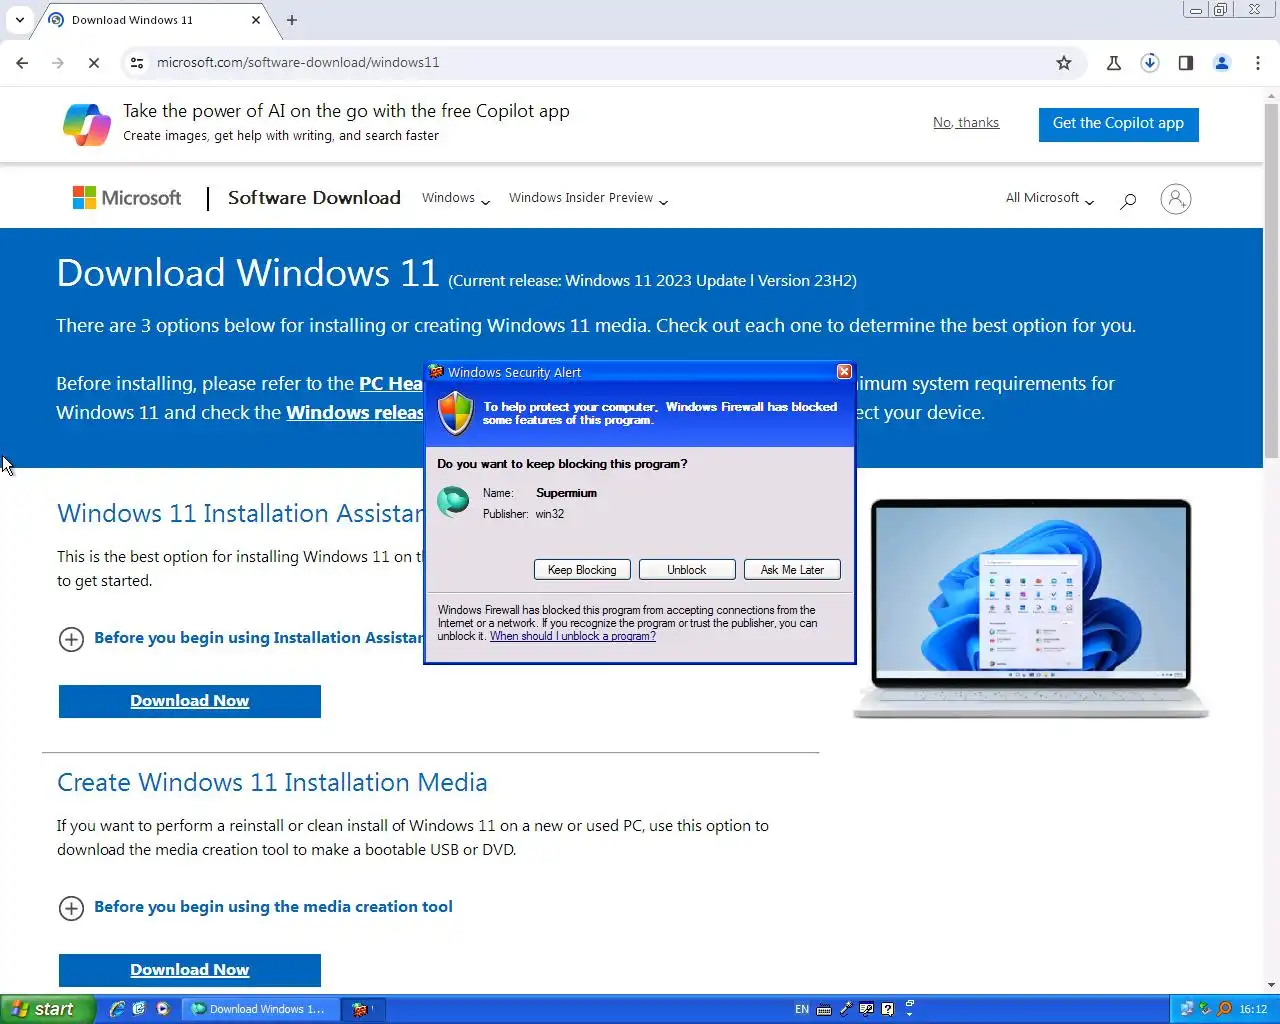Open the downloads icon in the toolbar
The width and height of the screenshot is (1280, 1024).
(1150, 63)
